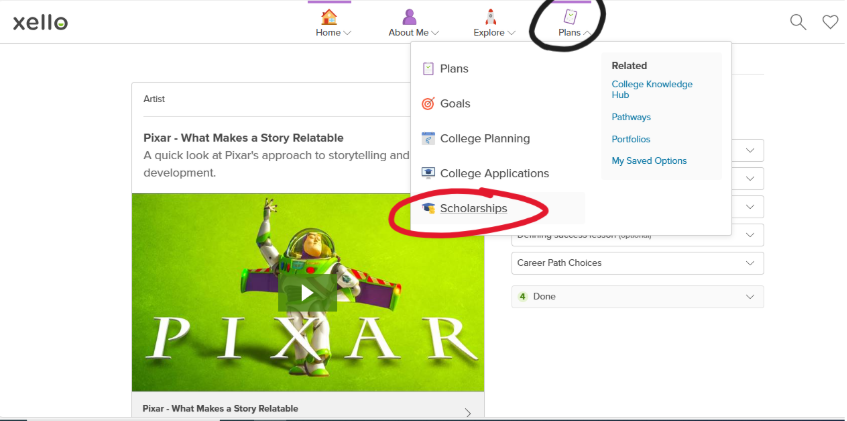This screenshot has width=847, height=421.
Task: Open the Portfolios related link
Action: pyautogui.click(x=630, y=139)
